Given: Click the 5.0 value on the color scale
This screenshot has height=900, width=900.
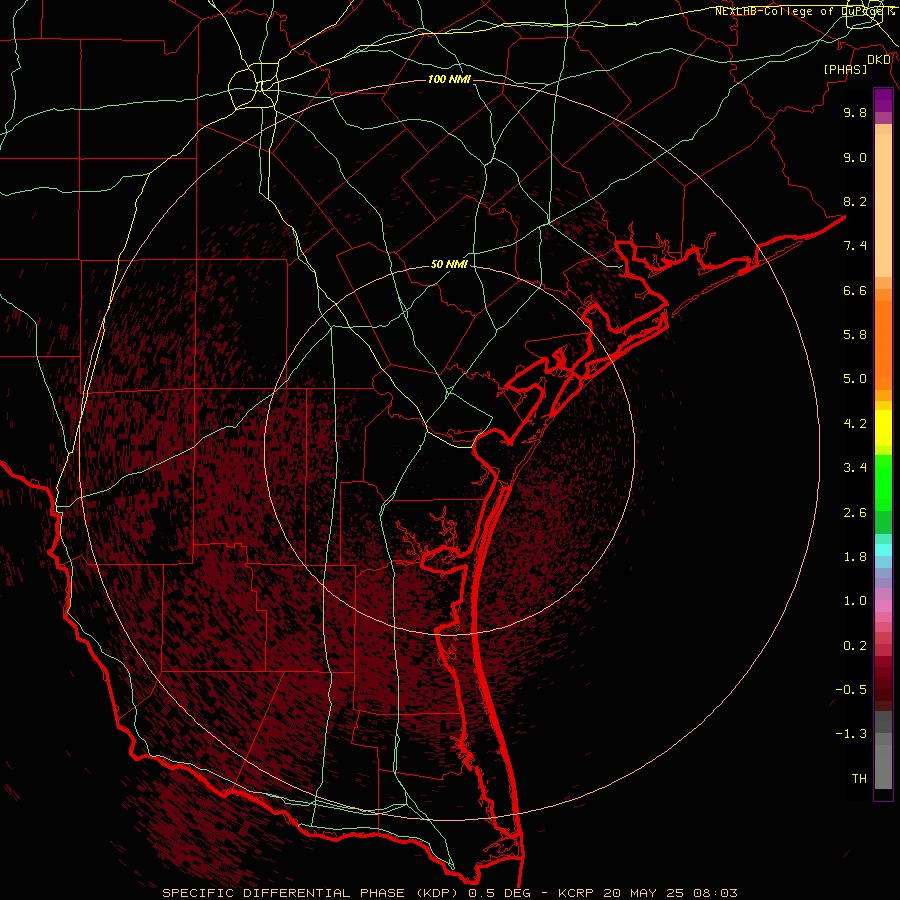Looking at the screenshot, I should pos(855,379).
